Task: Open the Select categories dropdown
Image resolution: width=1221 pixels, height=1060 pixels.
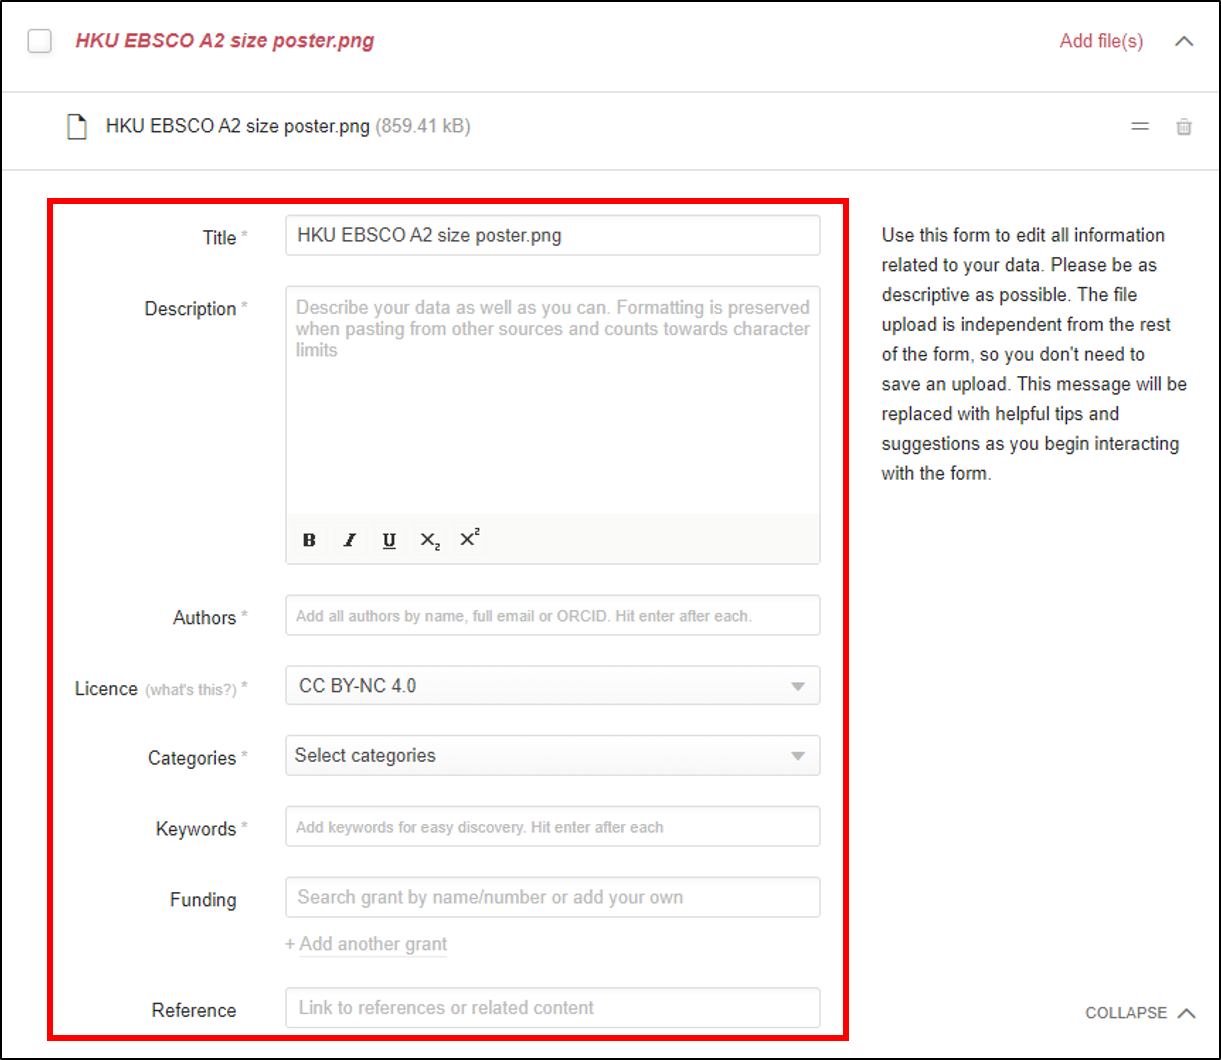Action: (x=552, y=756)
